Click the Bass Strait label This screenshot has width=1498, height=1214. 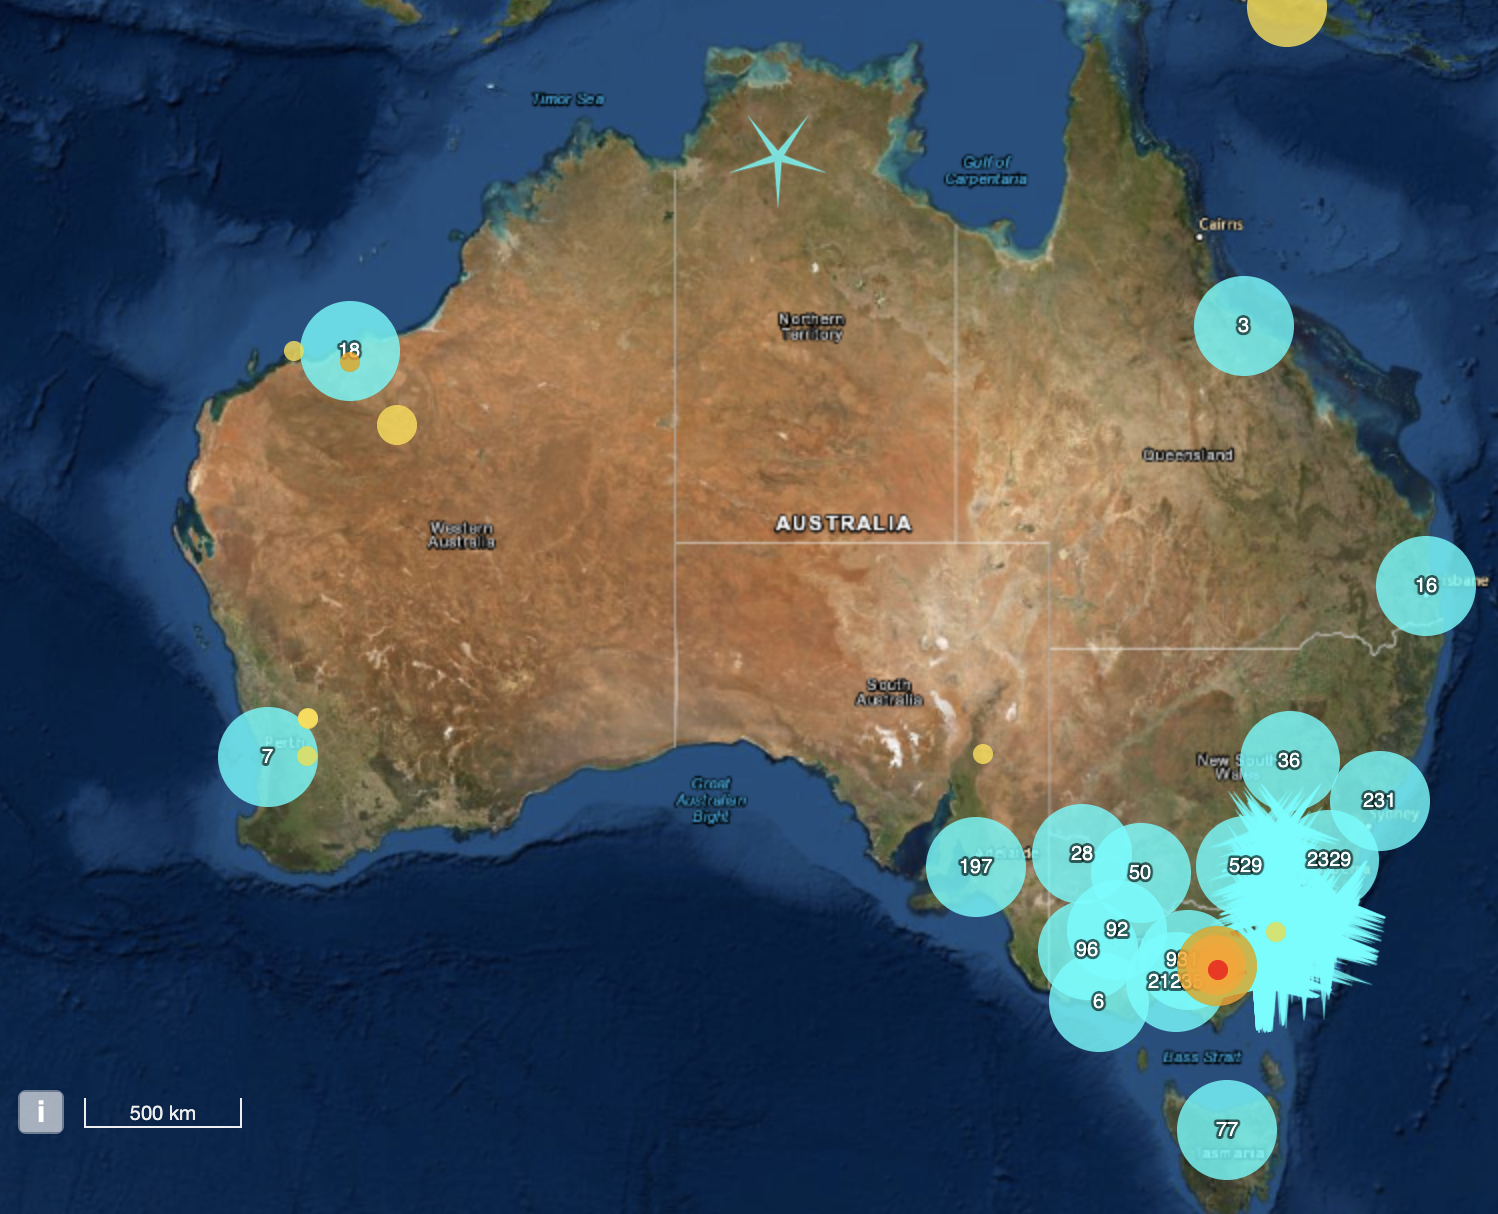click(x=1202, y=1057)
